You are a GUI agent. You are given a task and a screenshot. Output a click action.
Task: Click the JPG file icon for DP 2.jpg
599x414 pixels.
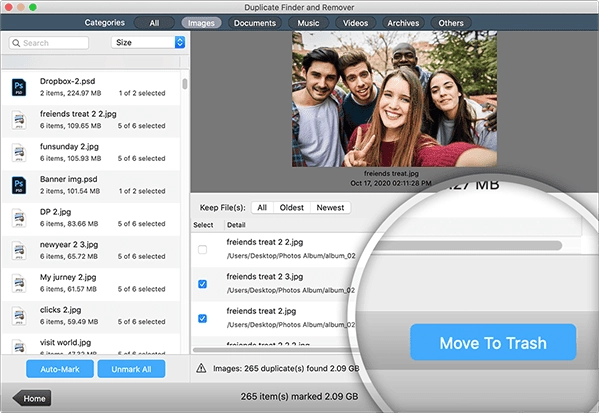19,218
